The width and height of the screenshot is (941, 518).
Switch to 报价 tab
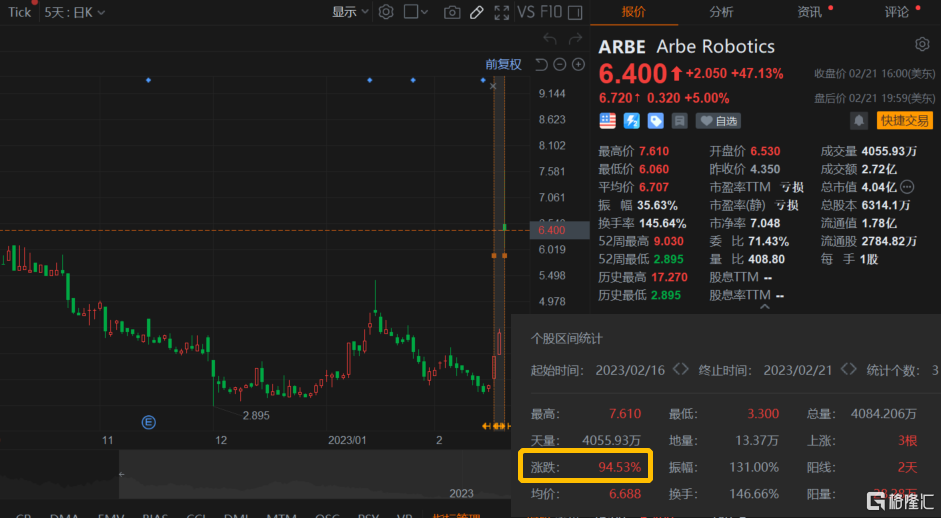pos(634,12)
